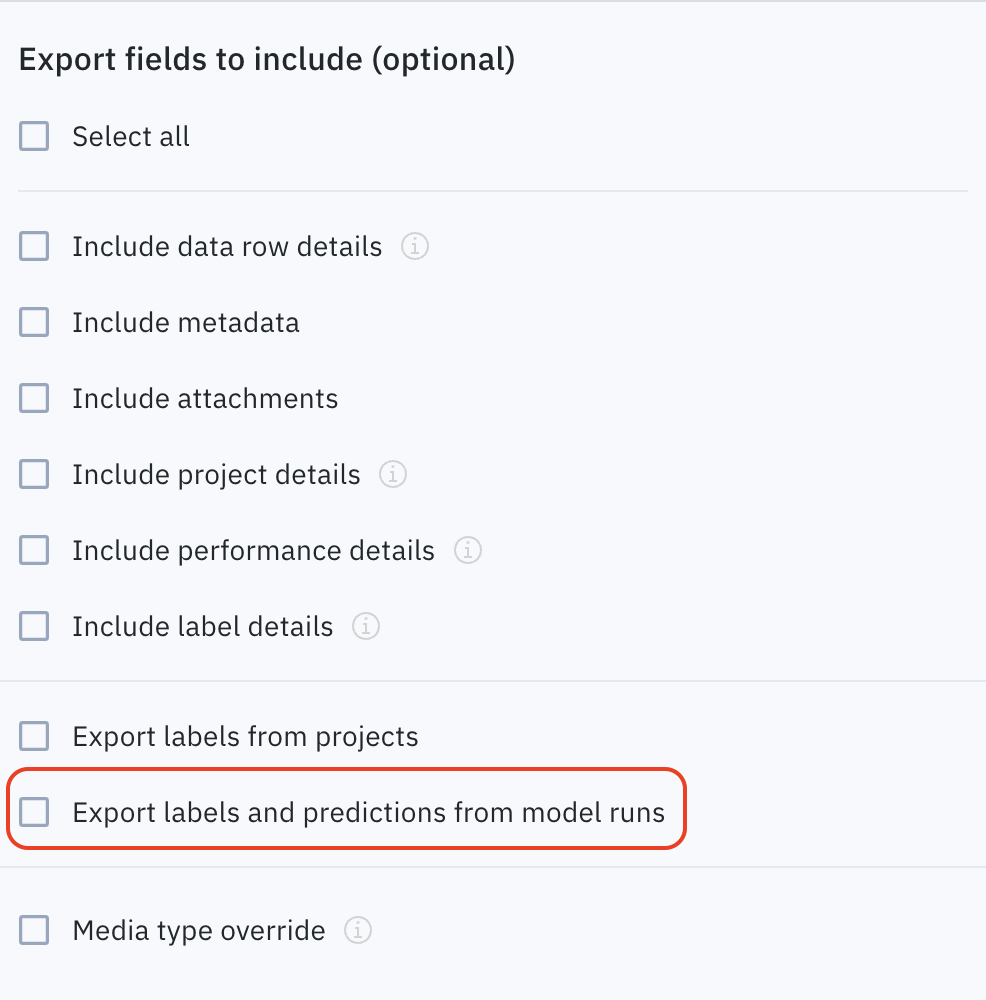Enable Include data row details checkbox
This screenshot has height=1000, width=986.
(34, 246)
